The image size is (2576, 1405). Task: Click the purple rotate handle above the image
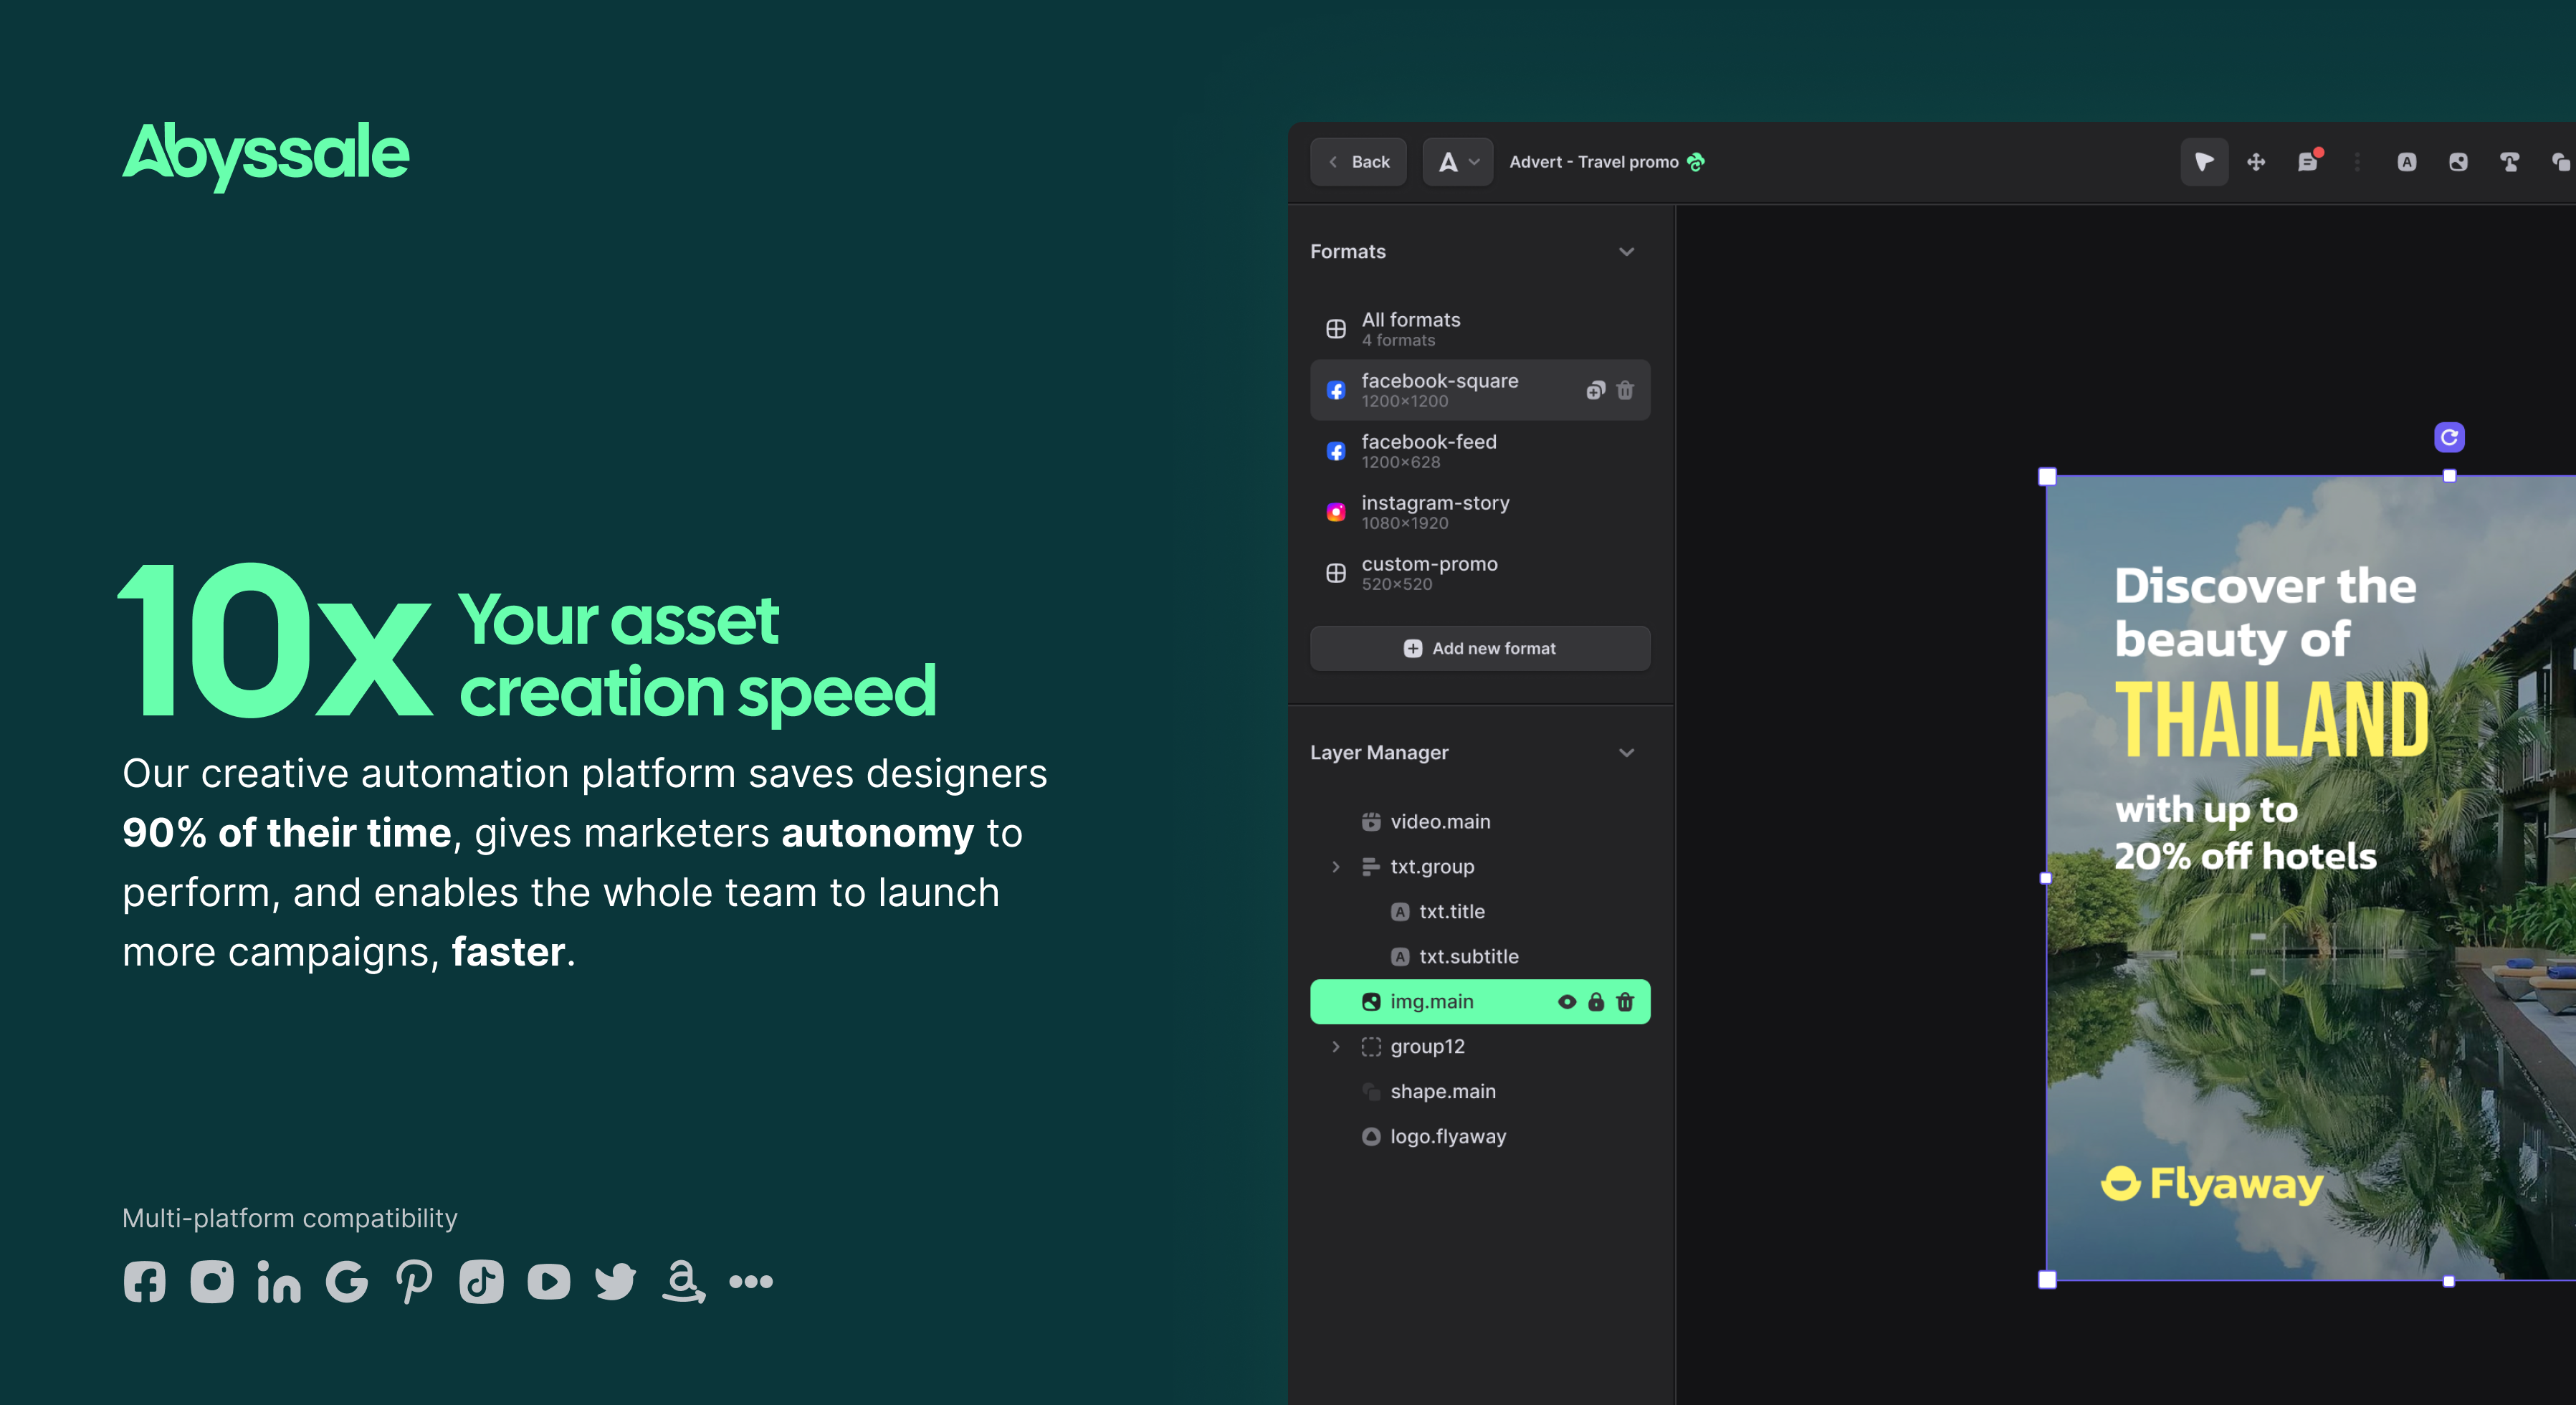click(2449, 437)
